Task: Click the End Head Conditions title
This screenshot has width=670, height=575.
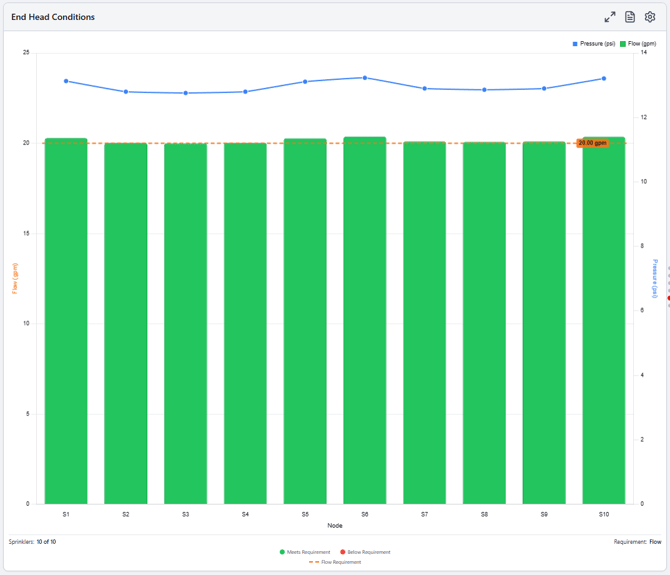Action: [x=53, y=17]
